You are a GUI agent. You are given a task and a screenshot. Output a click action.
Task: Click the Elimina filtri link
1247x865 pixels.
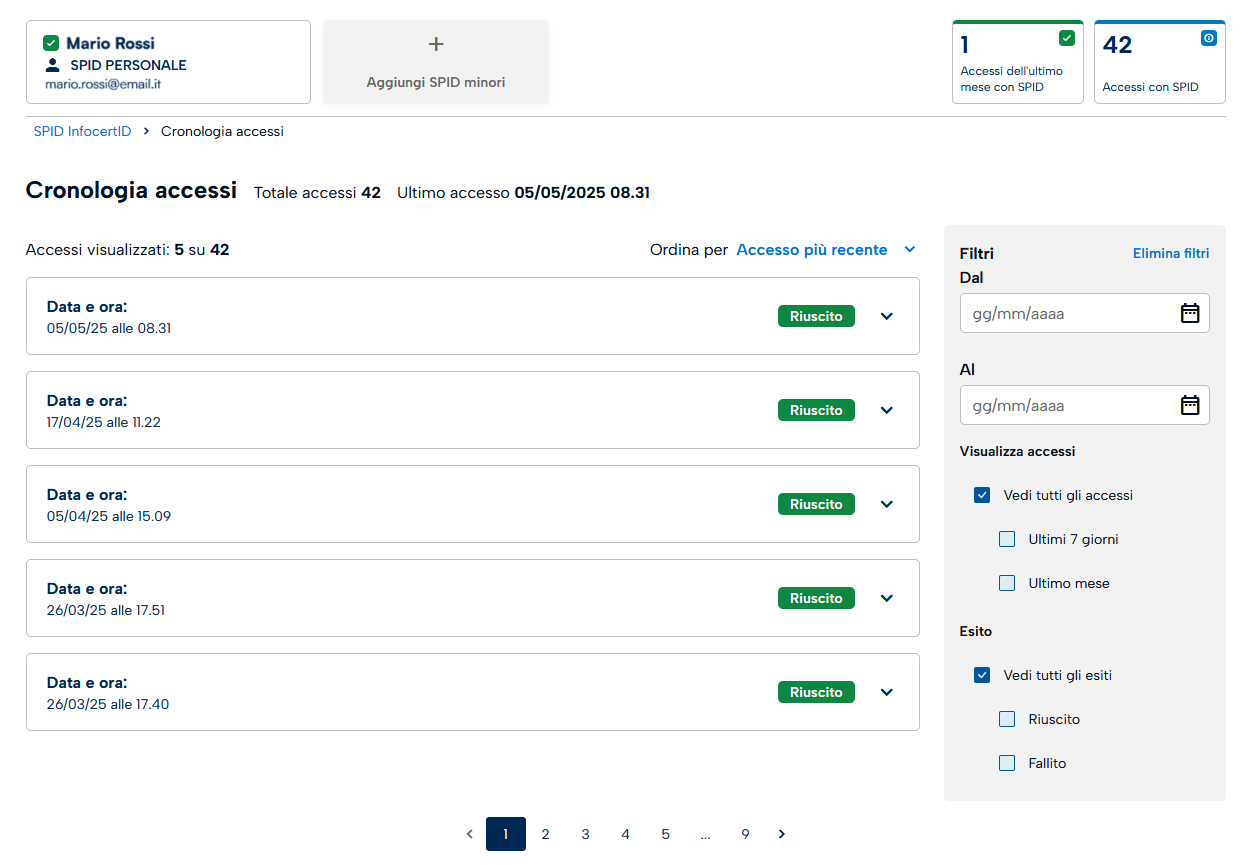coord(1170,253)
